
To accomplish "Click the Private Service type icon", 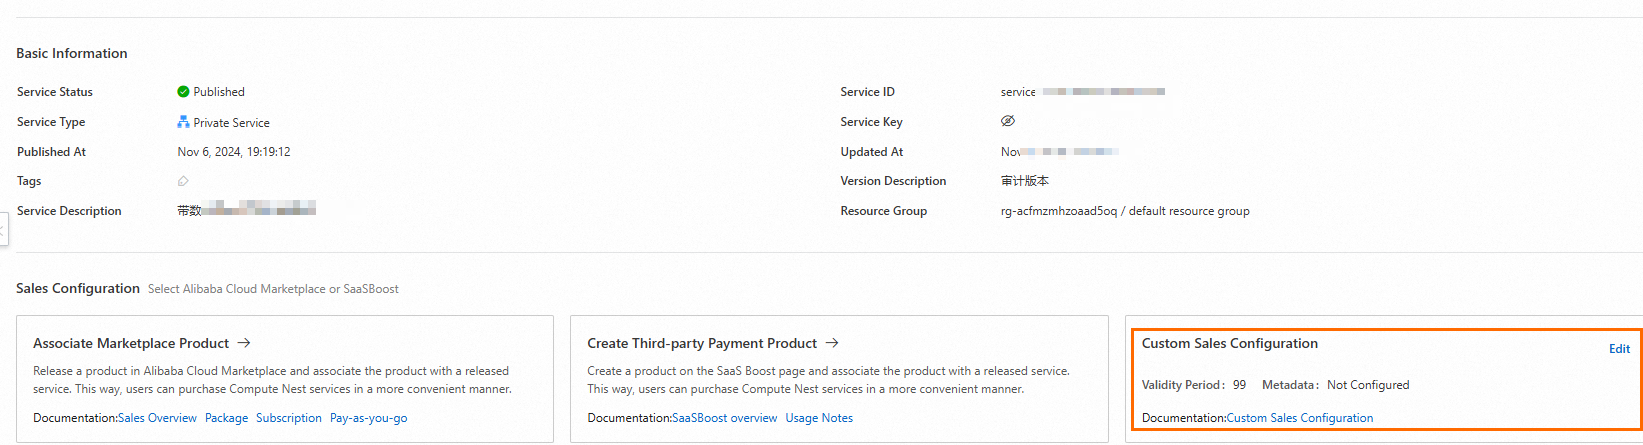I will tap(183, 122).
